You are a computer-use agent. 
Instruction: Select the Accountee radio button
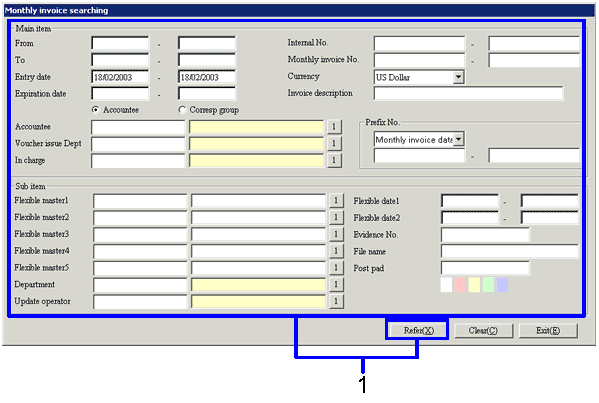[96, 110]
